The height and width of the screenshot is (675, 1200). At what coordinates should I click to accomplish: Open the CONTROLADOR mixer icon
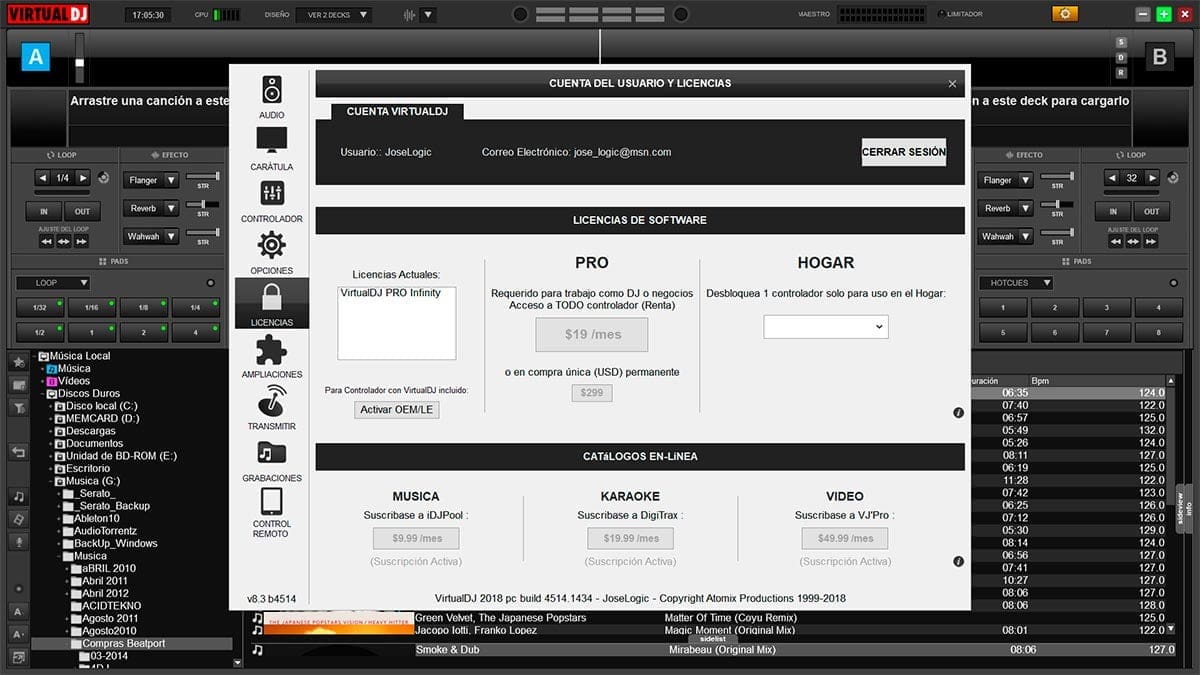pyautogui.click(x=271, y=193)
